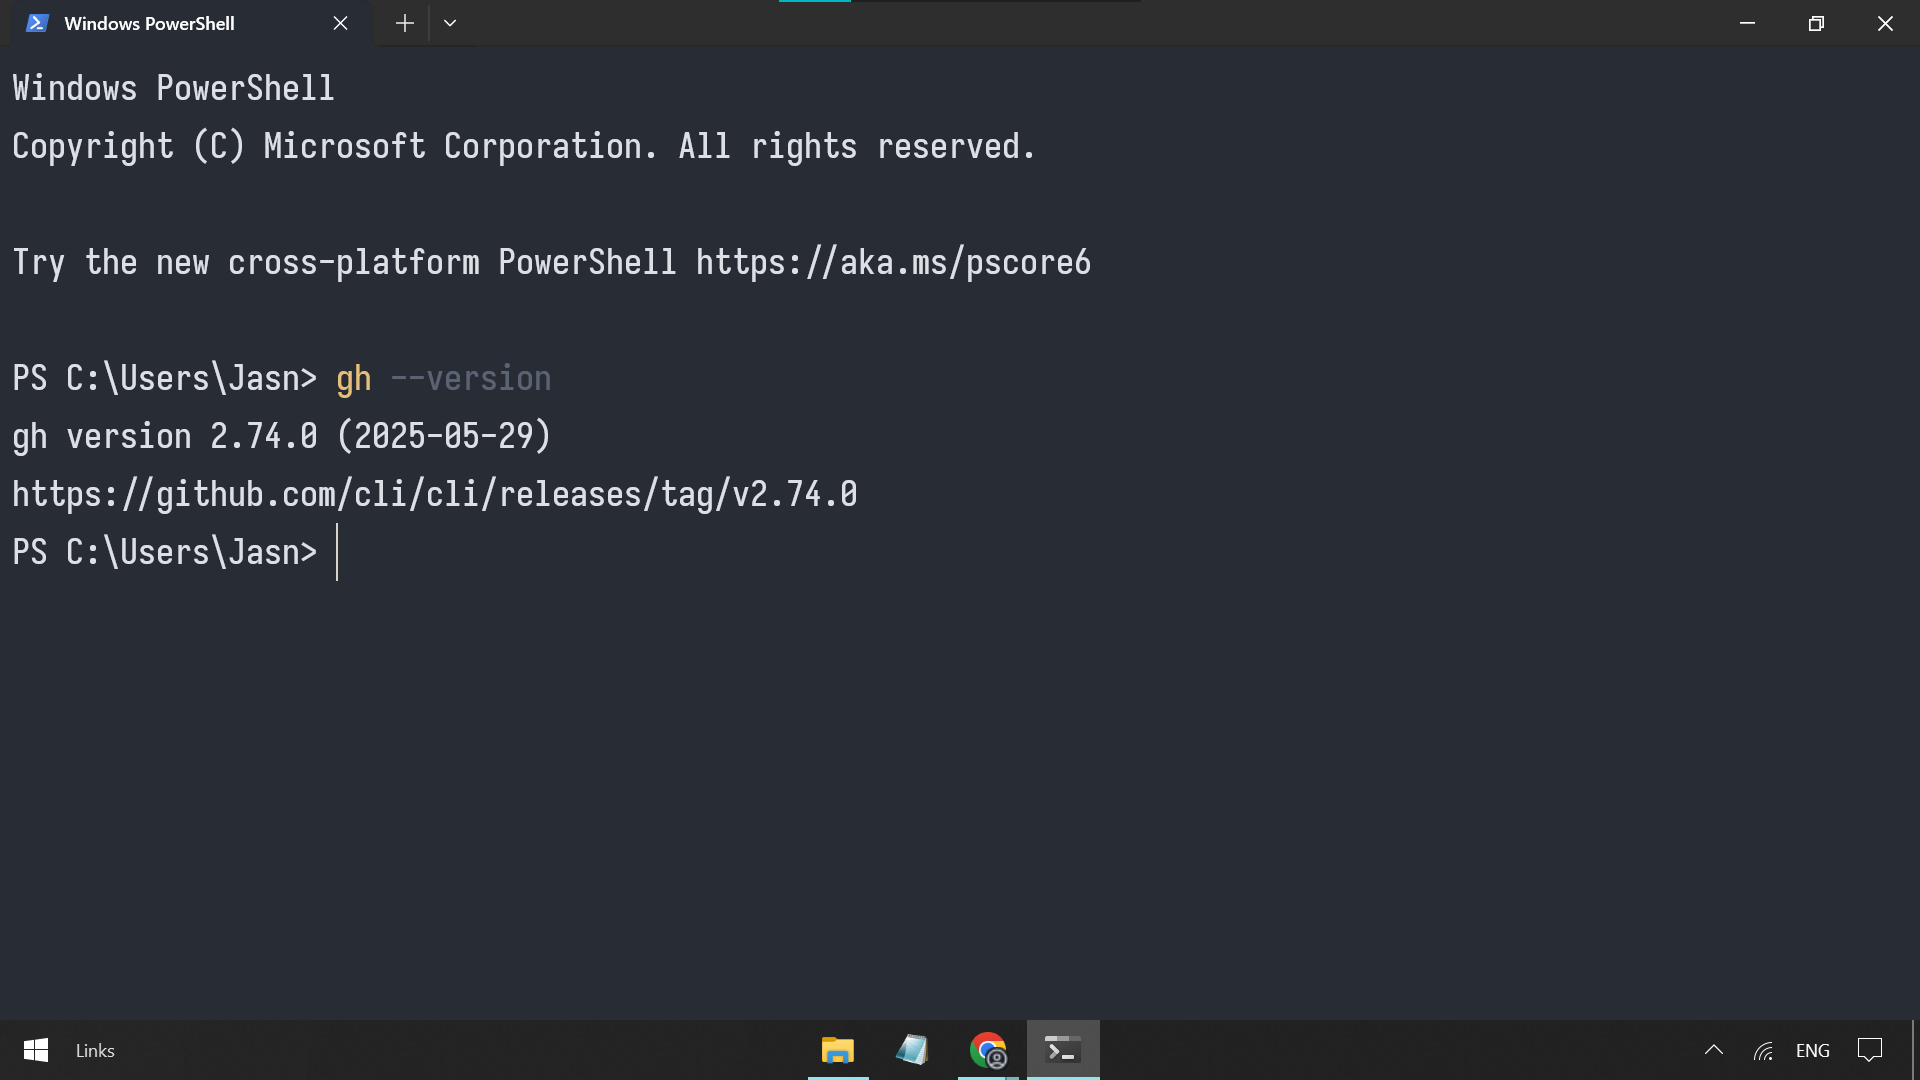Click the ENG language indicator
The height and width of the screenshot is (1080, 1920).
[1812, 1050]
